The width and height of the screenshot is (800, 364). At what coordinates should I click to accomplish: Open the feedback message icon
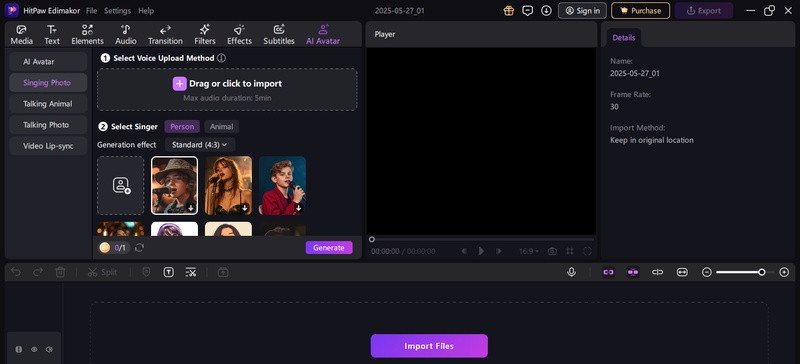coord(528,10)
